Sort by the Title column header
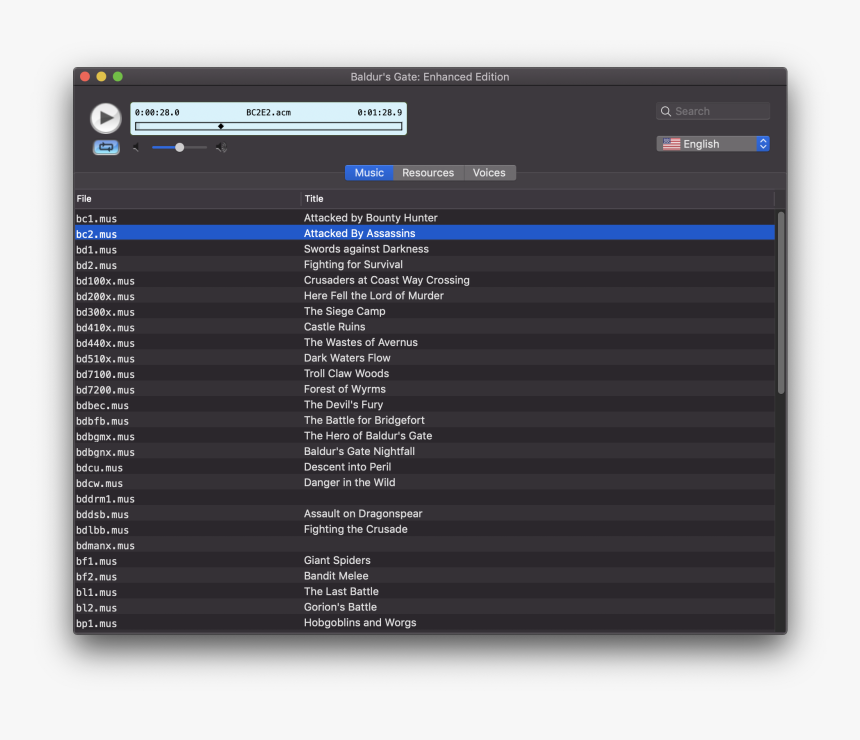Image resolution: width=860 pixels, height=740 pixels. pos(538,199)
